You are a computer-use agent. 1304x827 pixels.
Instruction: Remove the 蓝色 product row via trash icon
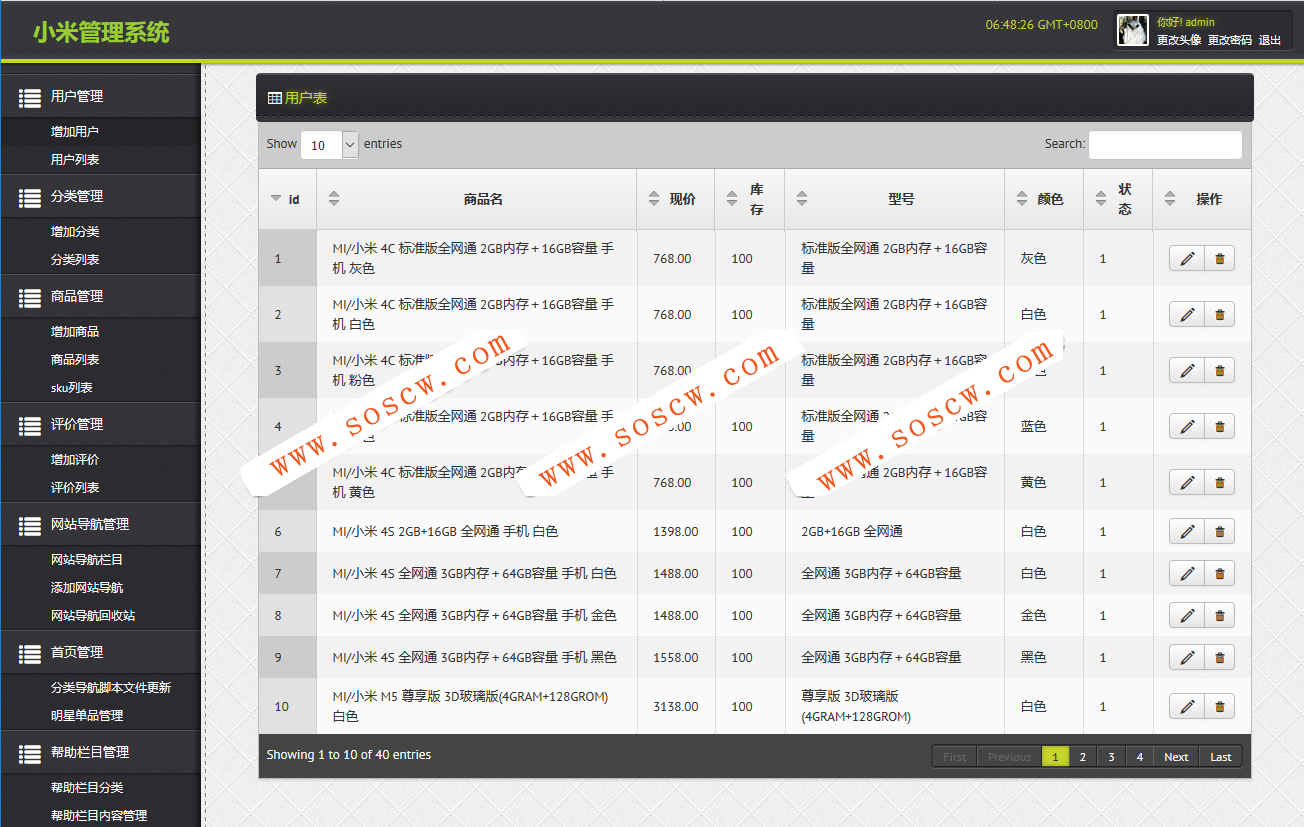1219,427
